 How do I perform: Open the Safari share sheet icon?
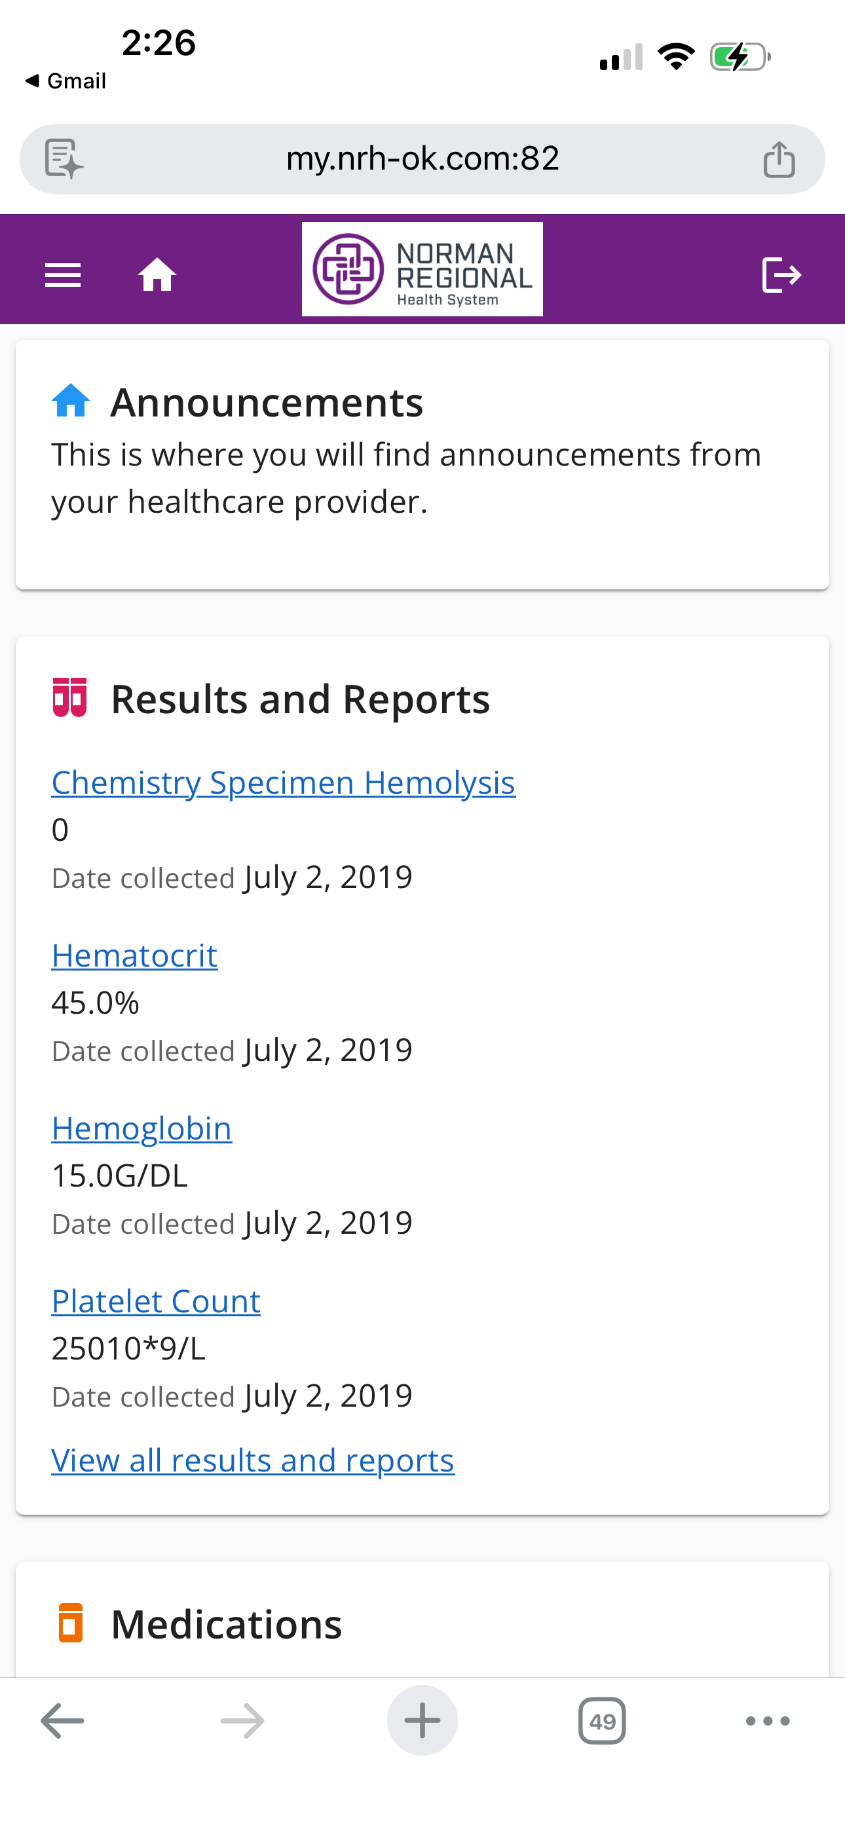pyautogui.click(x=779, y=158)
